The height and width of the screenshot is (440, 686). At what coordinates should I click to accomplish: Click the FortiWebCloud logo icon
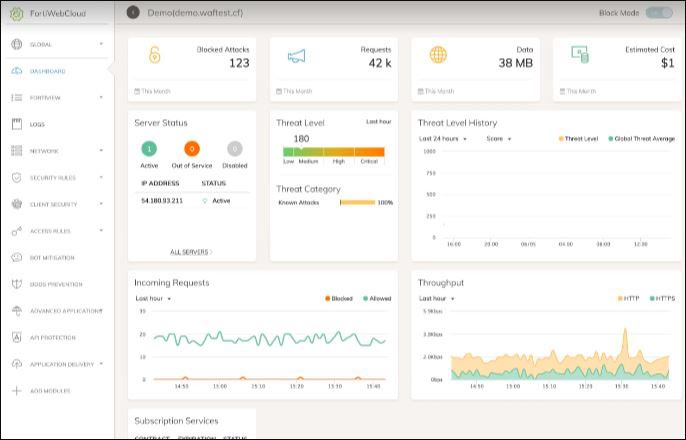click(x=17, y=14)
